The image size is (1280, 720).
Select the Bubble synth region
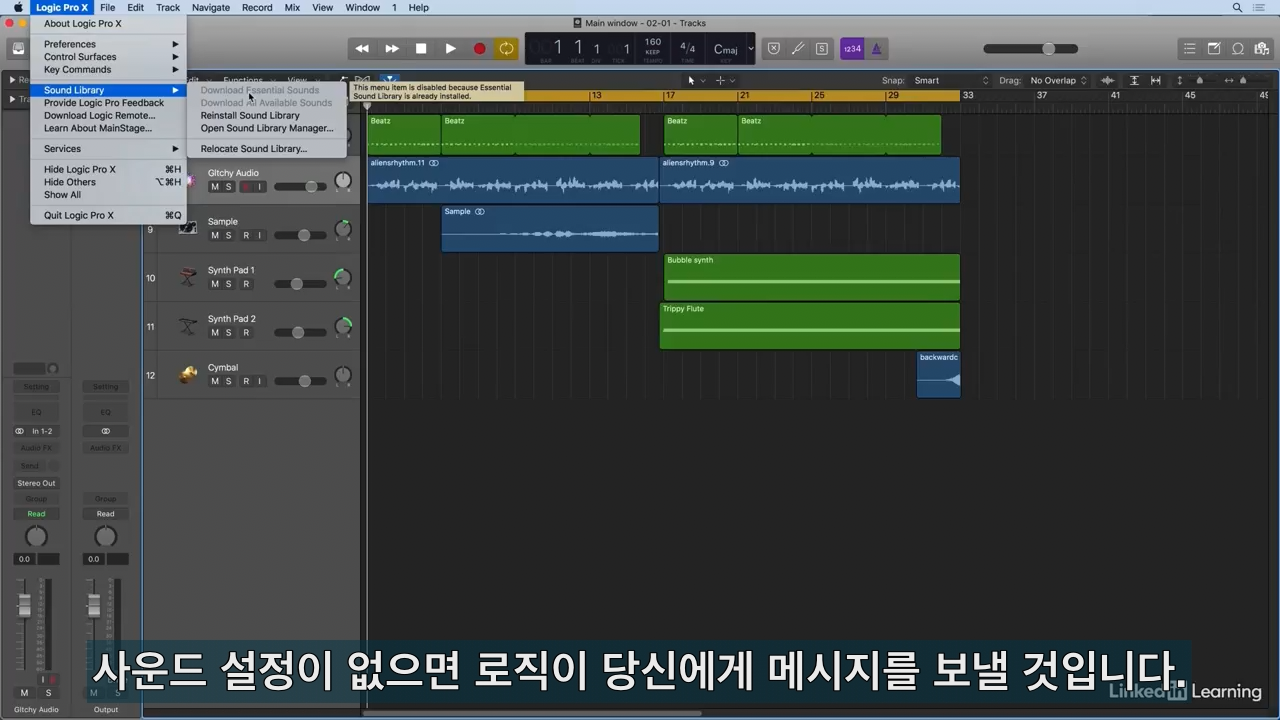click(812, 277)
